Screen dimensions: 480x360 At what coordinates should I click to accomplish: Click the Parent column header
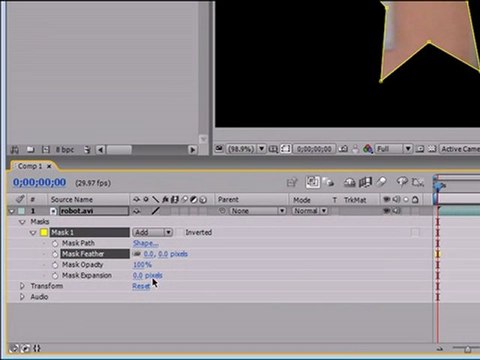click(228, 200)
